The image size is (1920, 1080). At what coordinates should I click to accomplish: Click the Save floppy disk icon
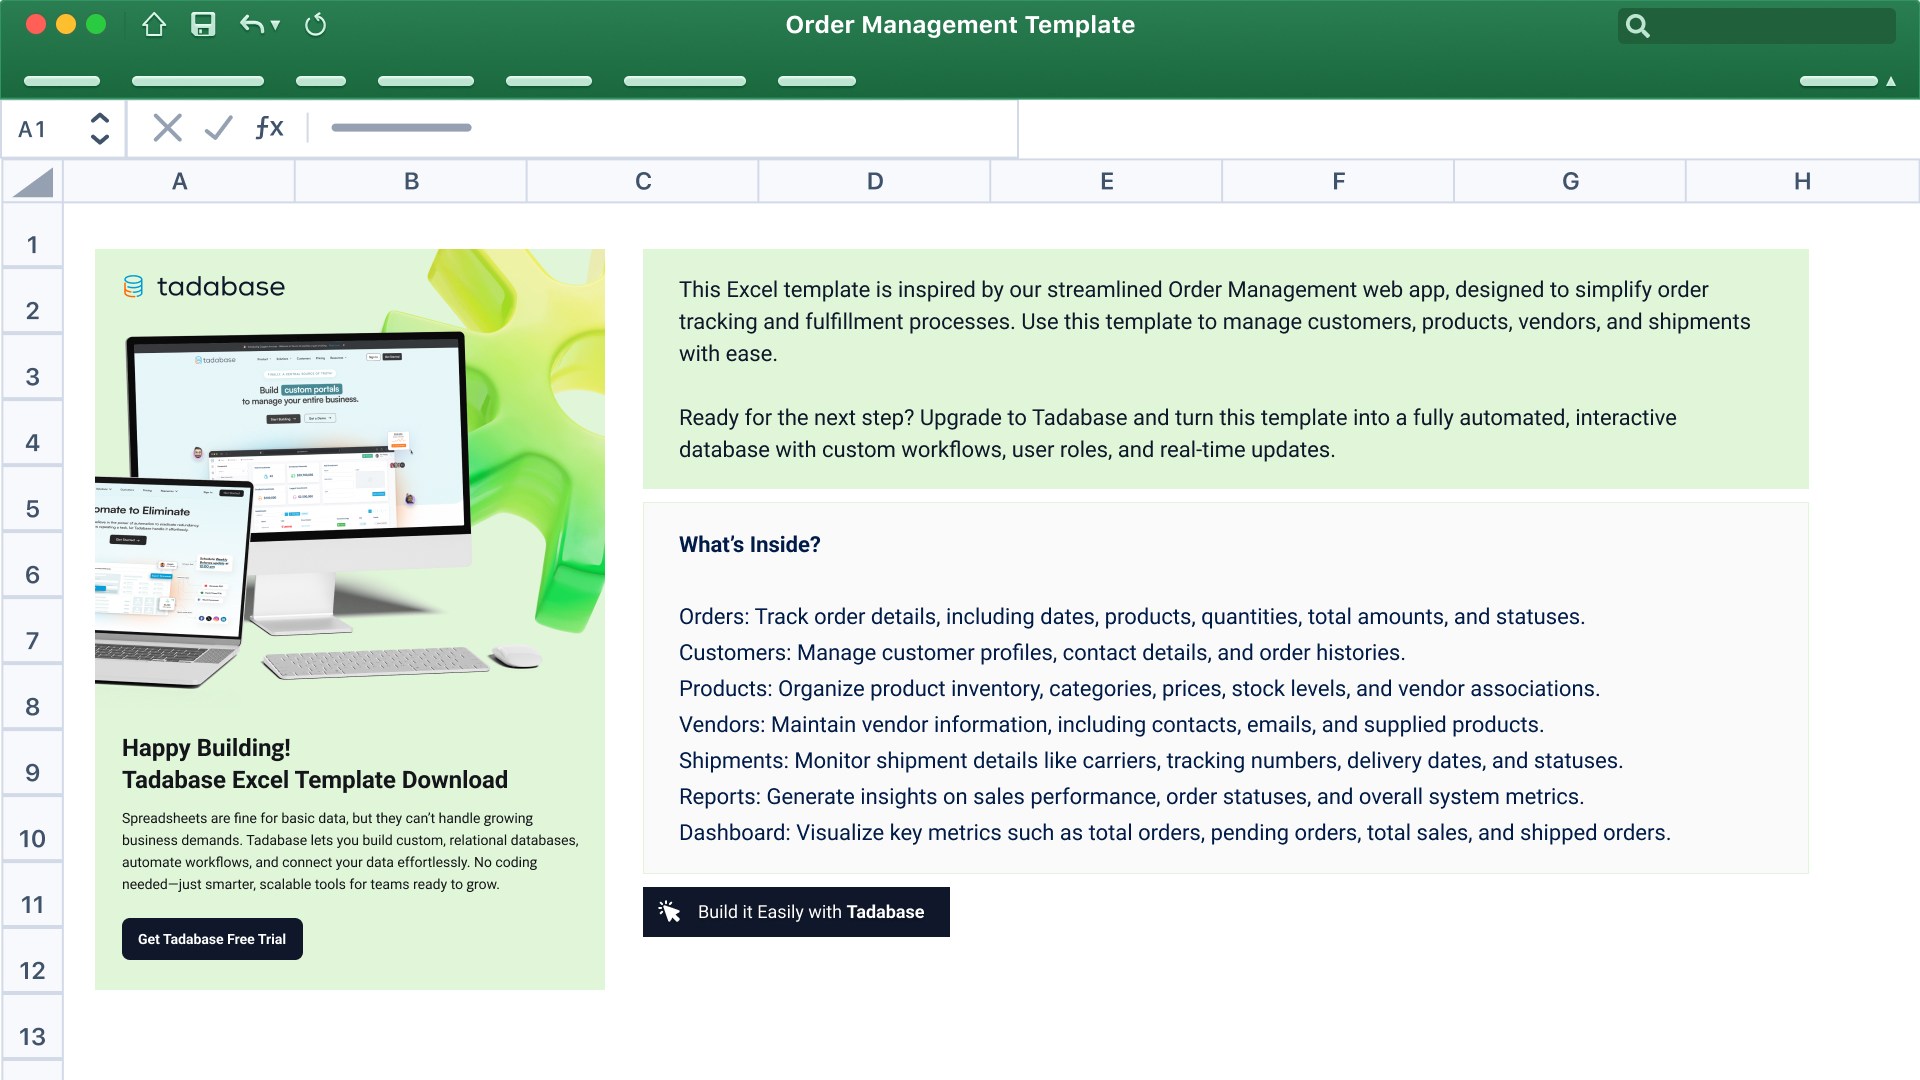[x=203, y=25]
